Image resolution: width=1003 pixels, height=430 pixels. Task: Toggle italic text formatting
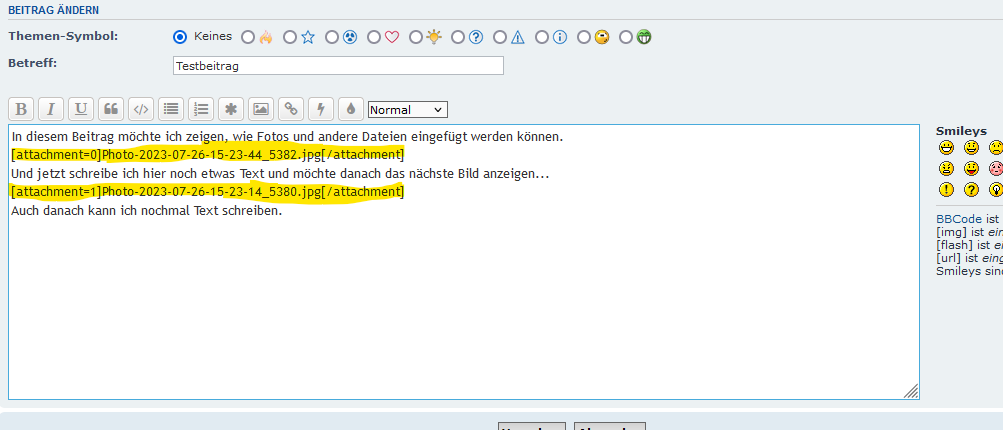click(x=51, y=109)
